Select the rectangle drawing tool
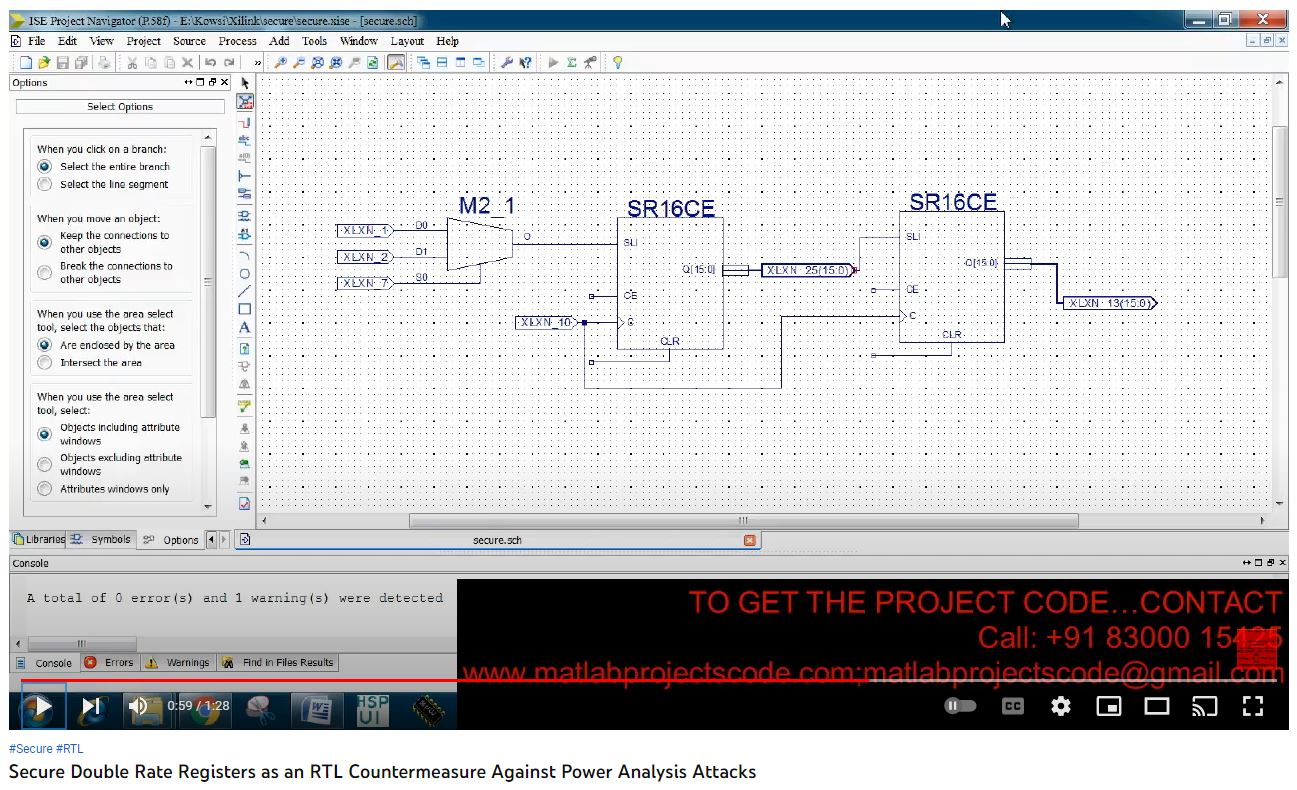 [245, 309]
